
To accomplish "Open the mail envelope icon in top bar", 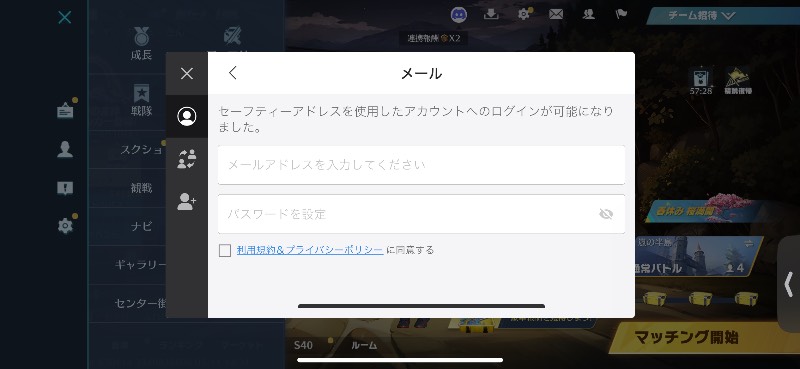I will click(x=556, y=14).
